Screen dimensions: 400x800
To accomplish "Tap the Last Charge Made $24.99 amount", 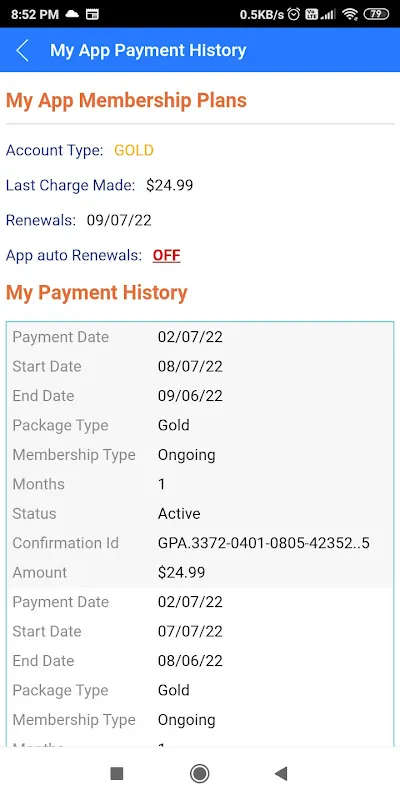I will coord(169,185).
